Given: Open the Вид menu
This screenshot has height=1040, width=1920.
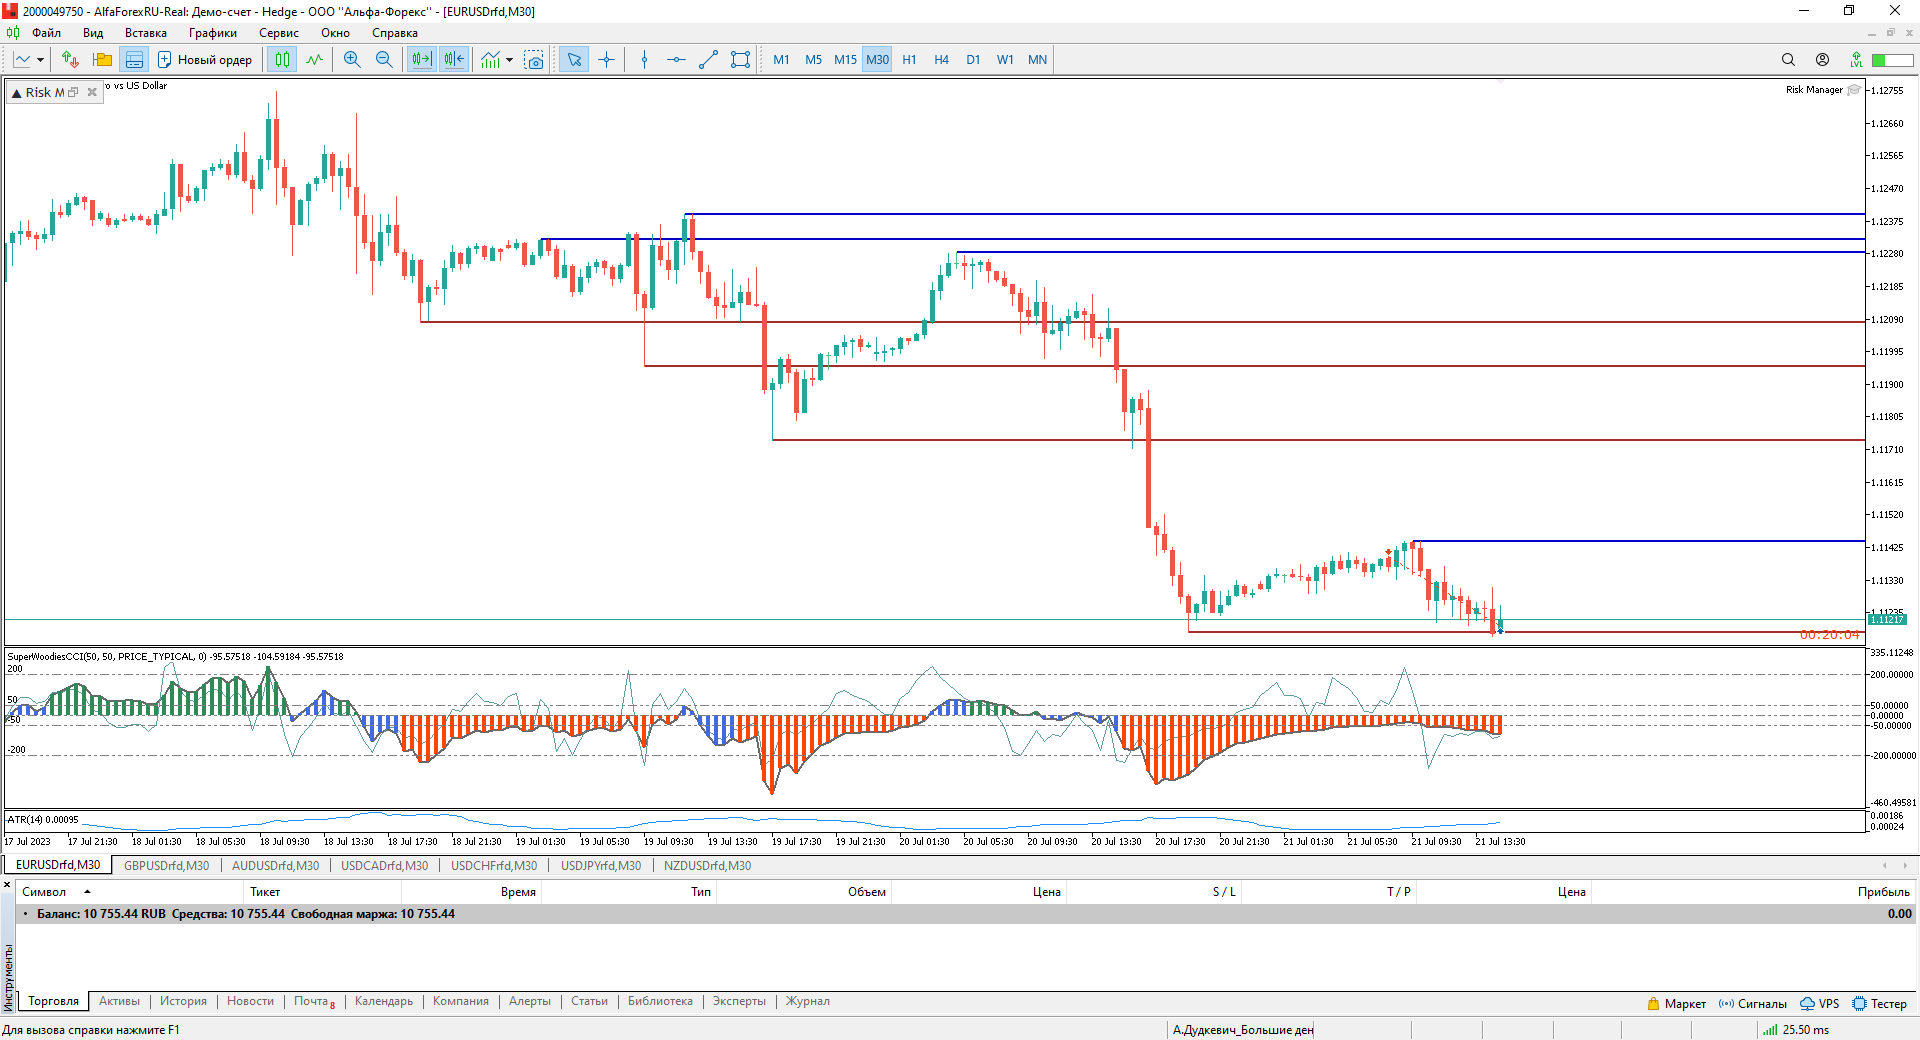Looking at the screenshot, I should (93, 33).
